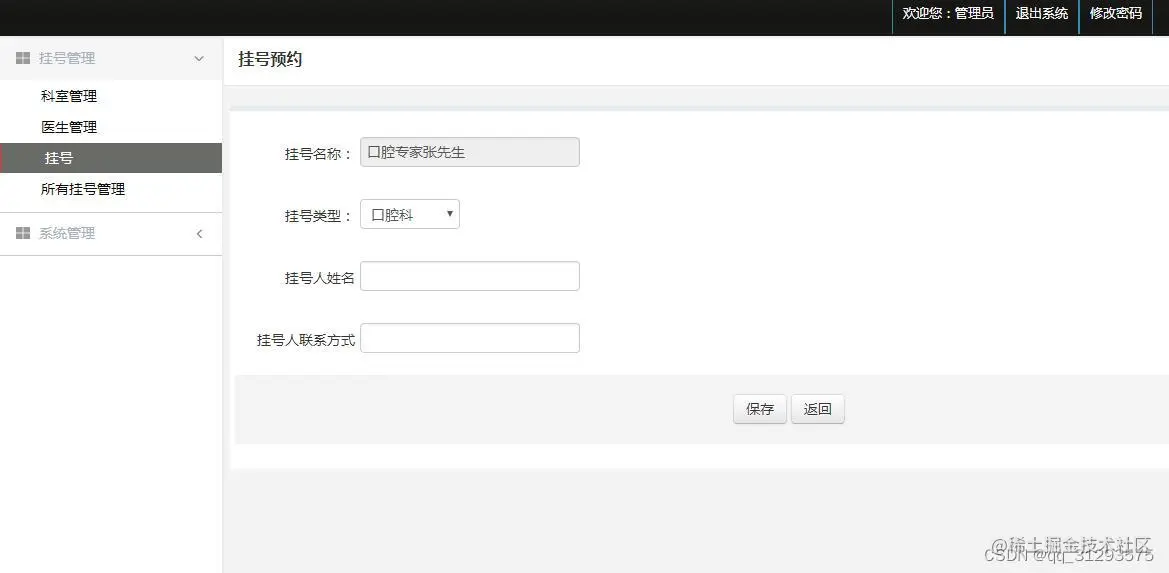Click the 返回 button
Viewport: 1169px width, 573px height.
pos(818,409)
